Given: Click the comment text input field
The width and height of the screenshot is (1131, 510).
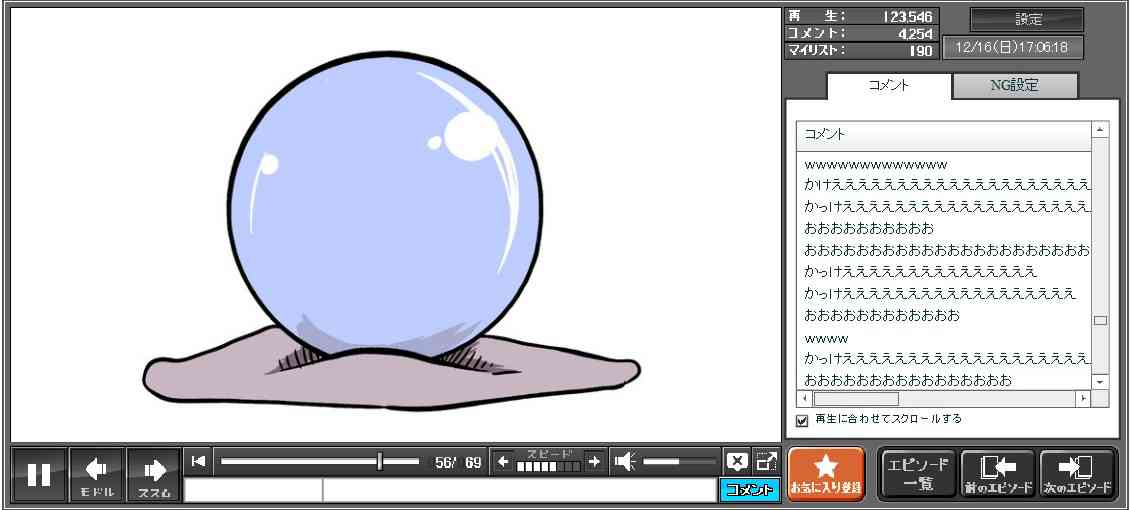Looking at the screenshot, I should (518, 490).
